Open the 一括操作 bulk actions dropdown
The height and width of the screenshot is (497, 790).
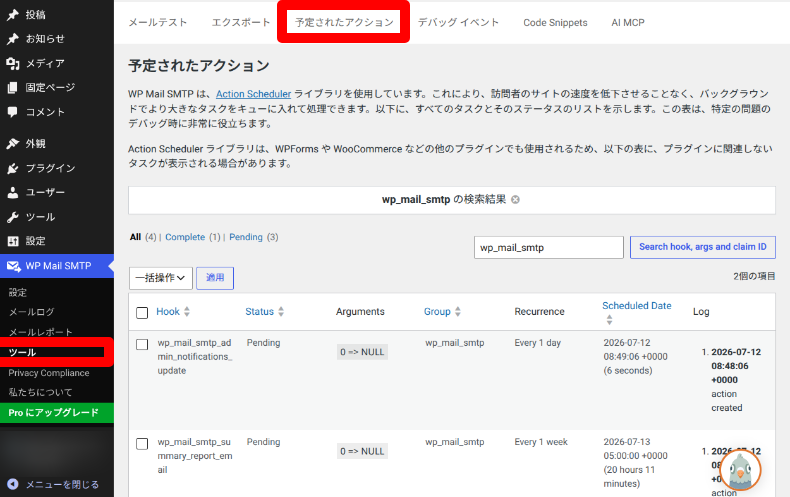[161, 278]
